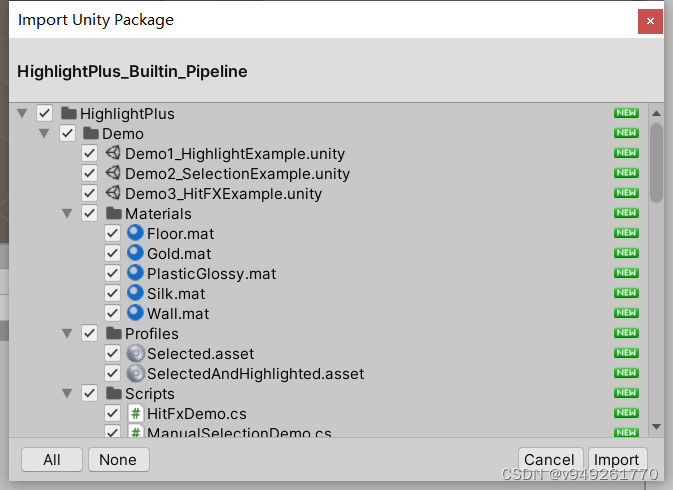Toggle the Selected.asset checkbox
Screen dimensions: 673x490
point(112,354)
